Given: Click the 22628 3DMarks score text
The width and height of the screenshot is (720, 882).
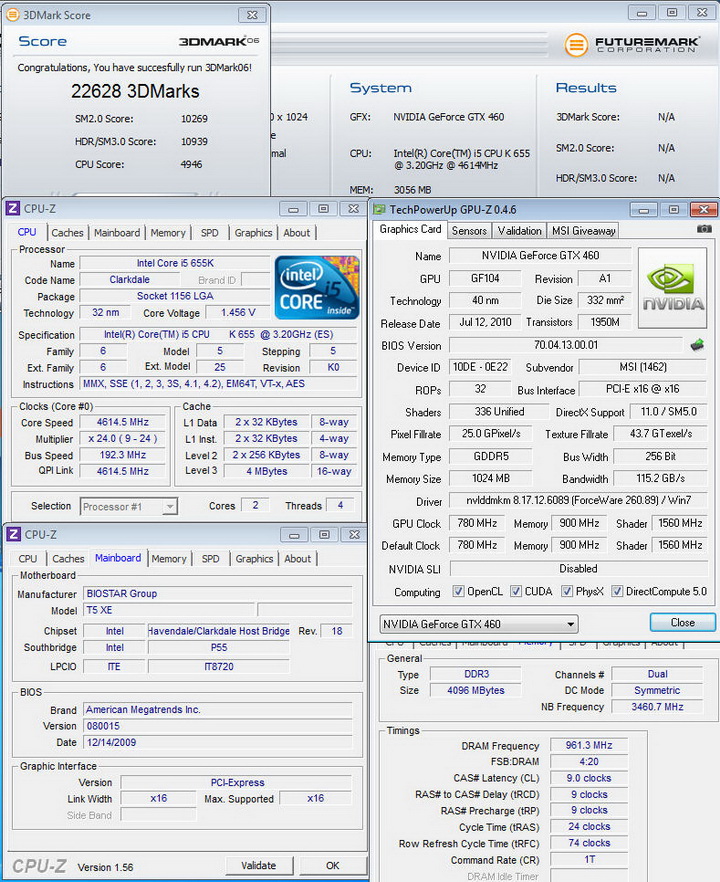Looking at the screenshot, I should pyautogui.click(x=135, y=91).
